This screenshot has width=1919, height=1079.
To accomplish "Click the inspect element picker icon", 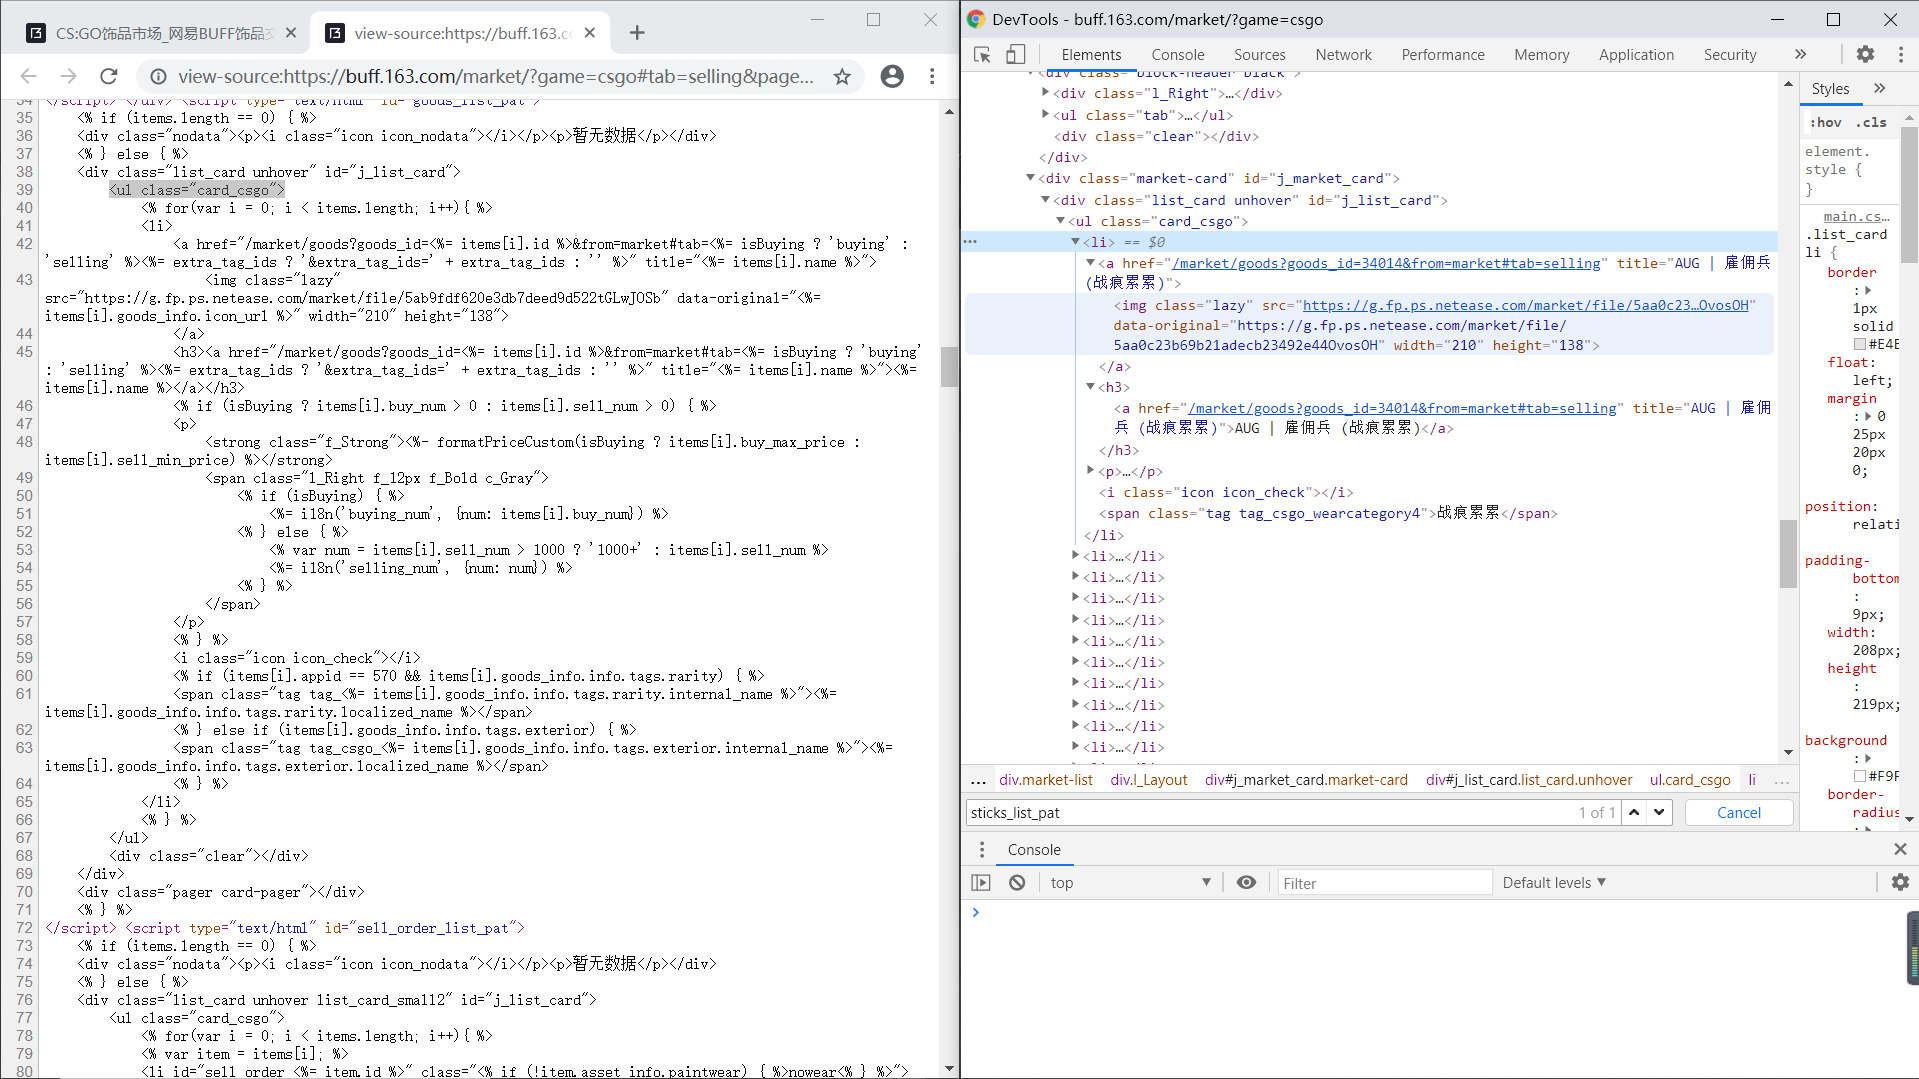I will point(982,55).
